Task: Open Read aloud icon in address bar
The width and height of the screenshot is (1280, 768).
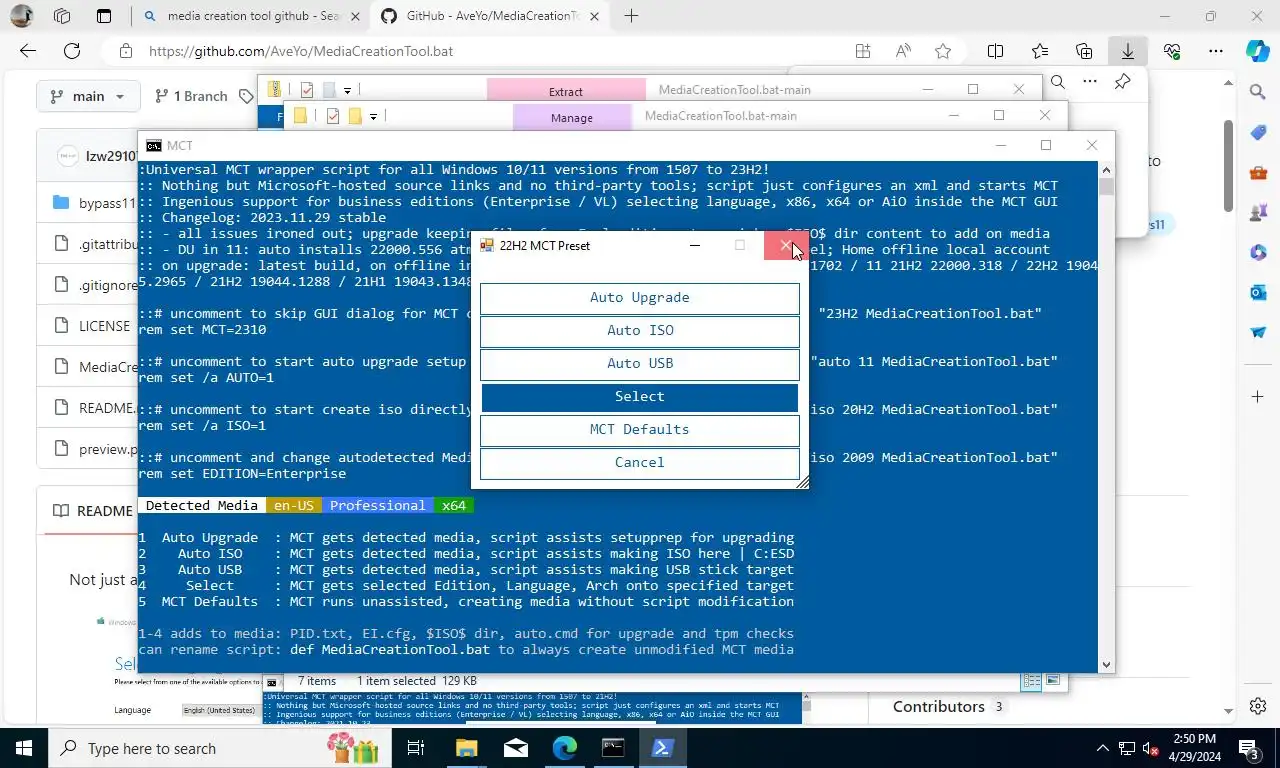Action: [x=903, y=51]
